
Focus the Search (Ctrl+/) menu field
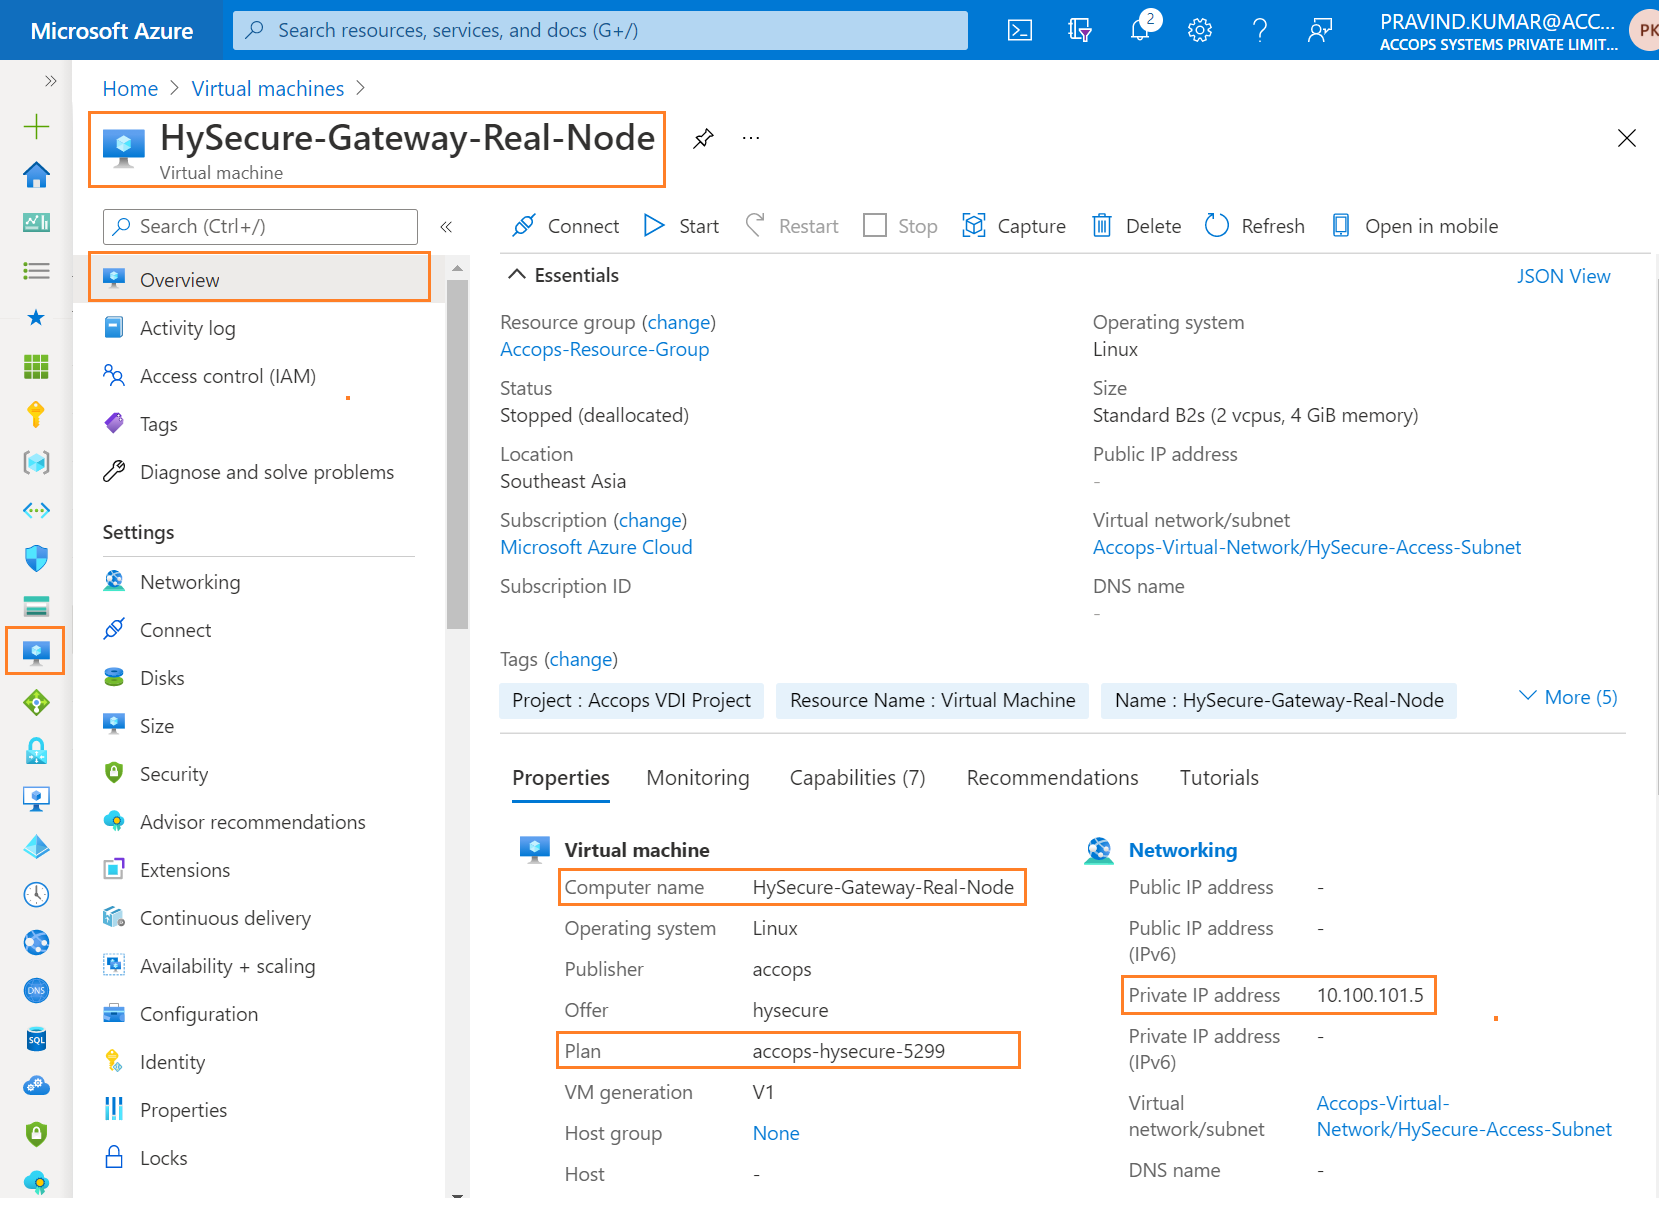tap(260, 227)
